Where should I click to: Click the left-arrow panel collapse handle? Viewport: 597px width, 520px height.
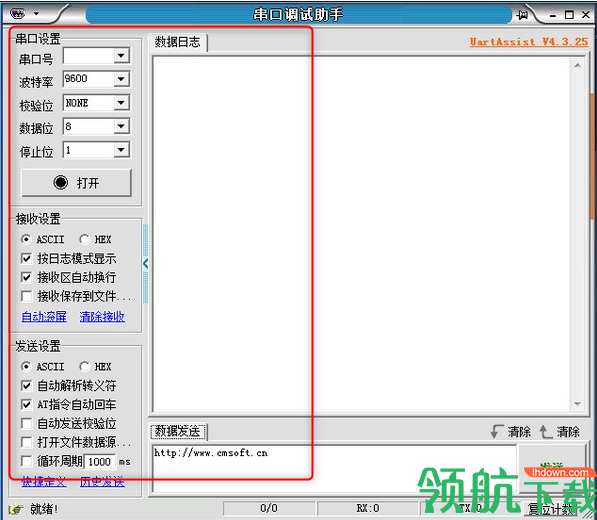click(x=145, y=263)
